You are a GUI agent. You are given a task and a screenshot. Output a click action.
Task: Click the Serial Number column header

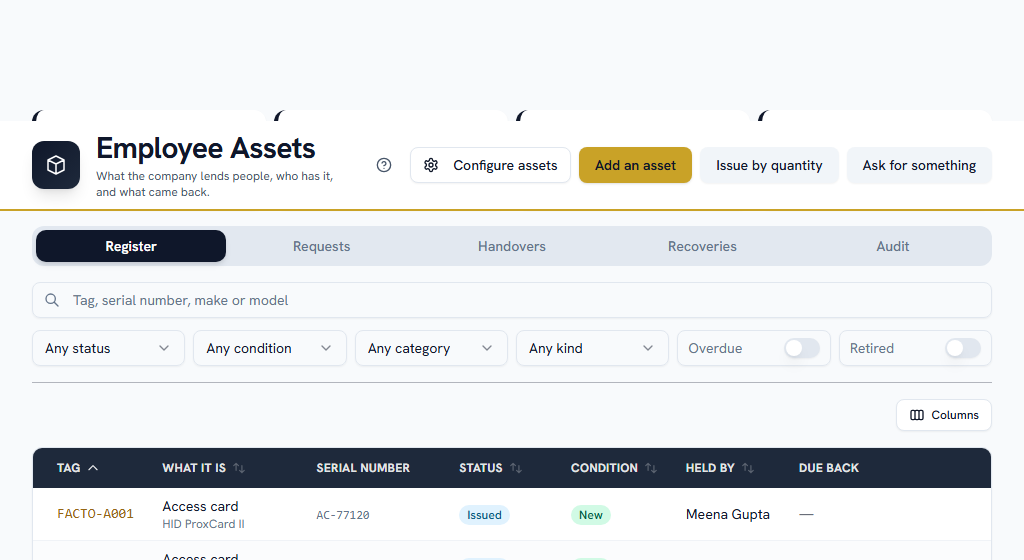pyautogui.click(x=363, y=468)
